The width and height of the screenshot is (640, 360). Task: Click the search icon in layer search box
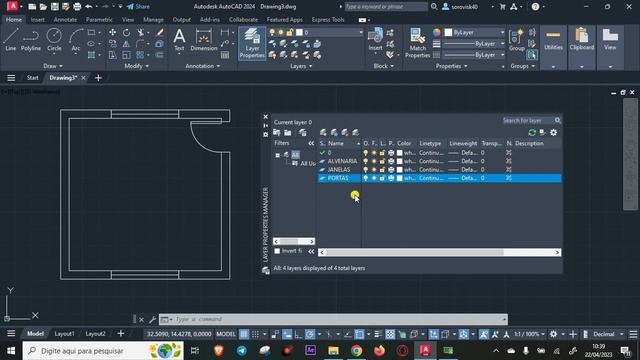[x=558, y=120]
